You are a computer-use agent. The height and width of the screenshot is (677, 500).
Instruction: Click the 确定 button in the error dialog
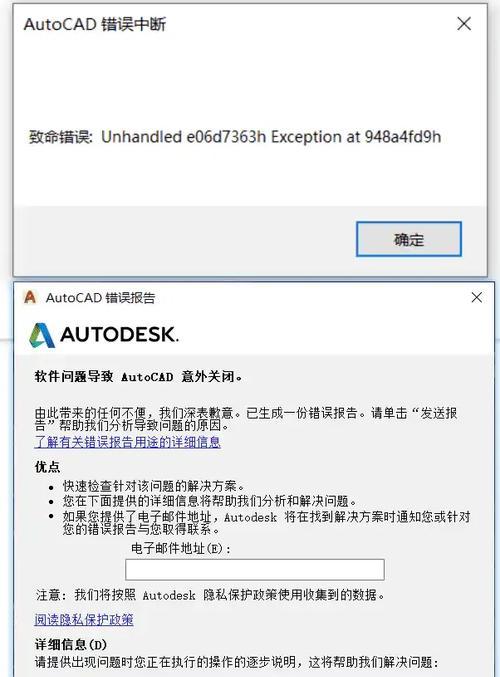pos(408,239)
